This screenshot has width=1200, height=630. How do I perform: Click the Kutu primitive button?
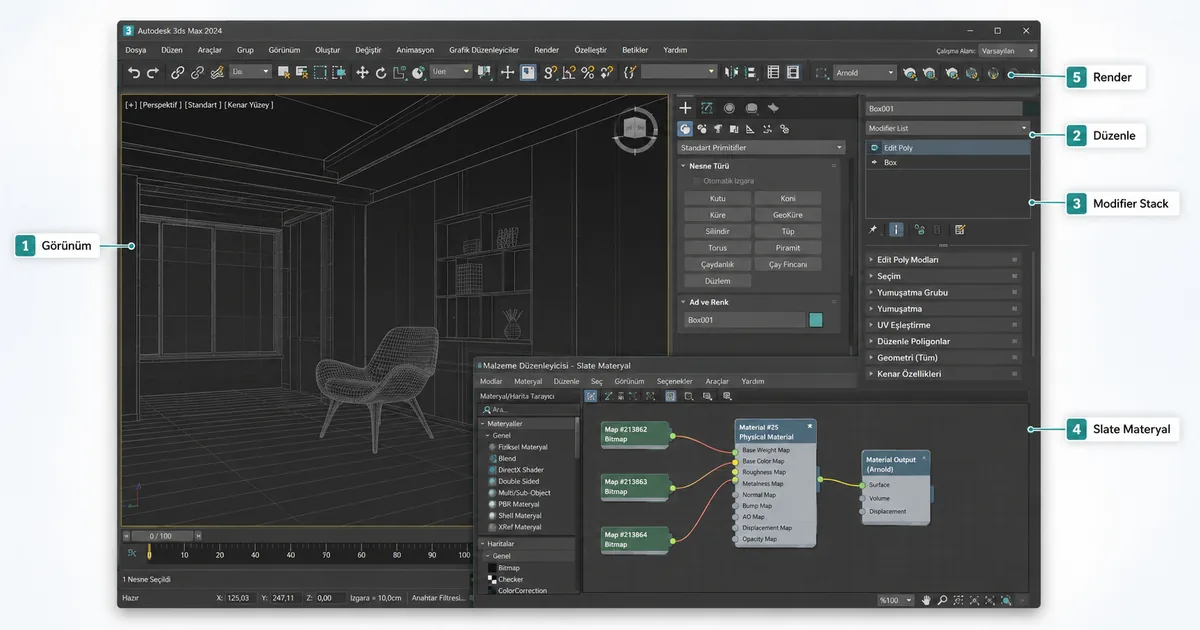pyautogui.click(x=717, y=198)
